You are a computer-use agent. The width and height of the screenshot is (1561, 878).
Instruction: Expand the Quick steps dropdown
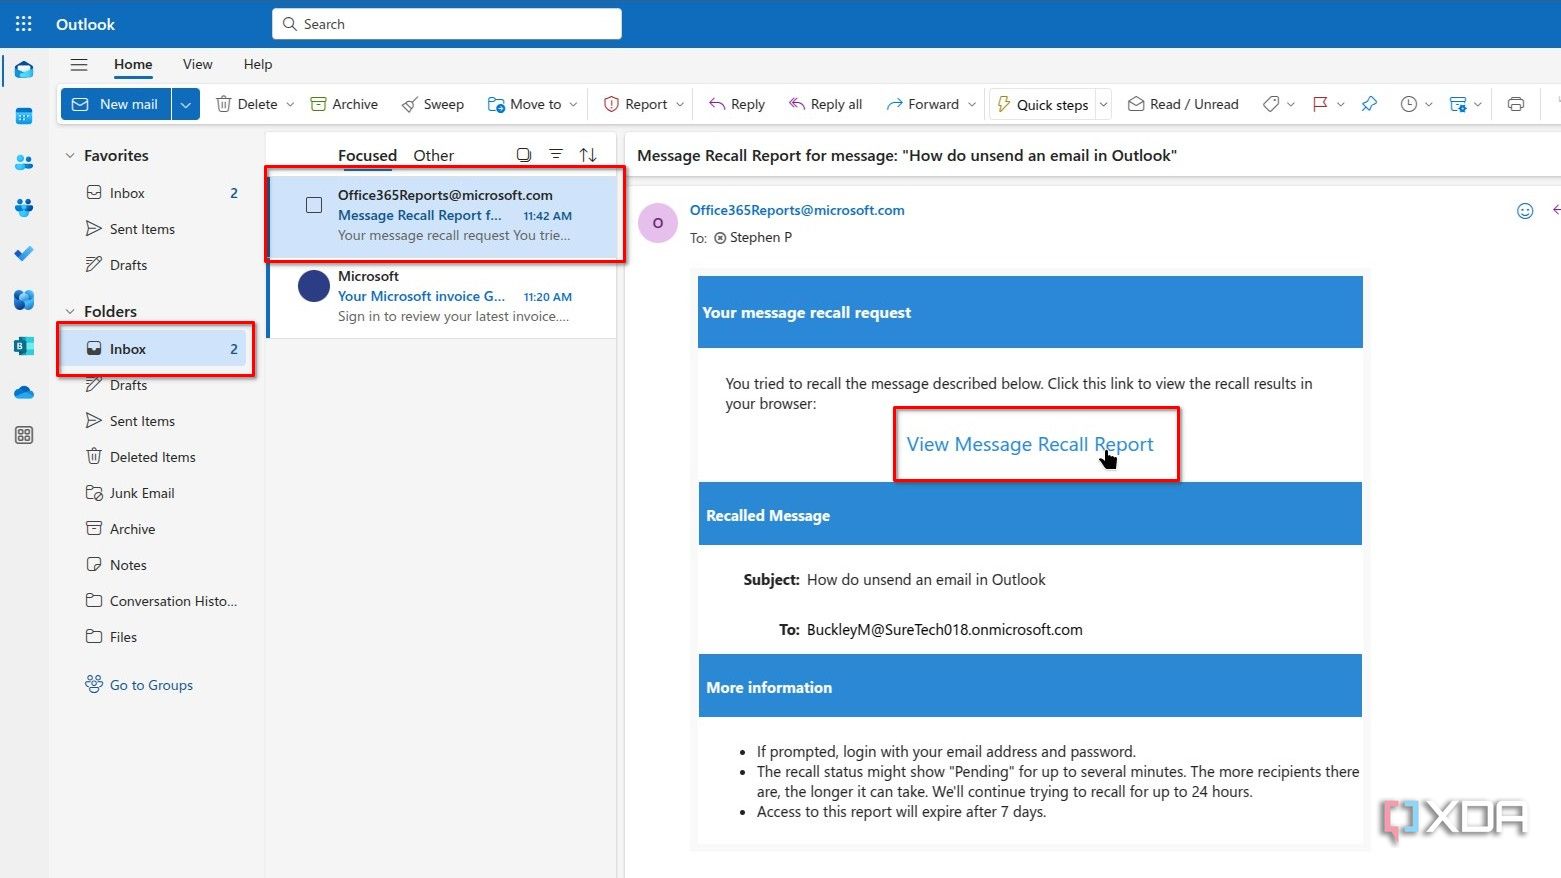pyautogui.click(x=1102, y=103)
